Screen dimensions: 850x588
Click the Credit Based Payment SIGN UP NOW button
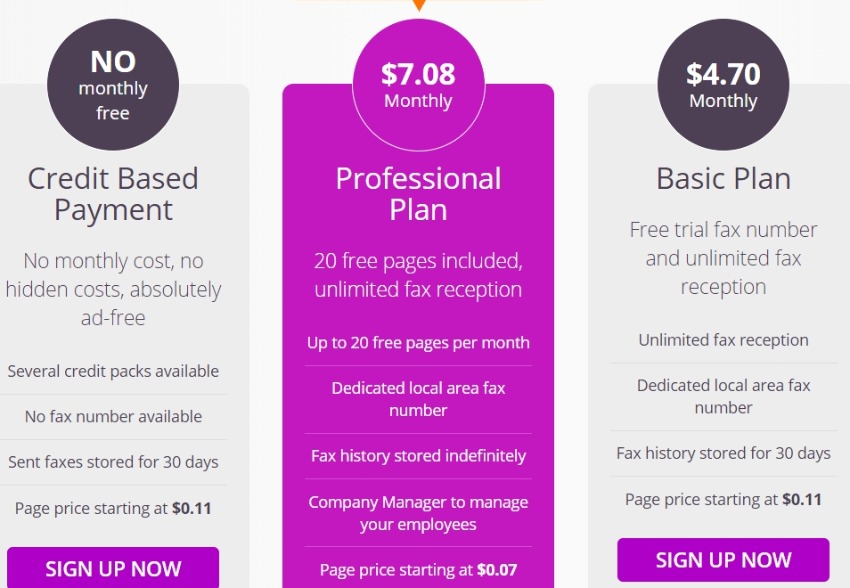click(x=113, y=567)
